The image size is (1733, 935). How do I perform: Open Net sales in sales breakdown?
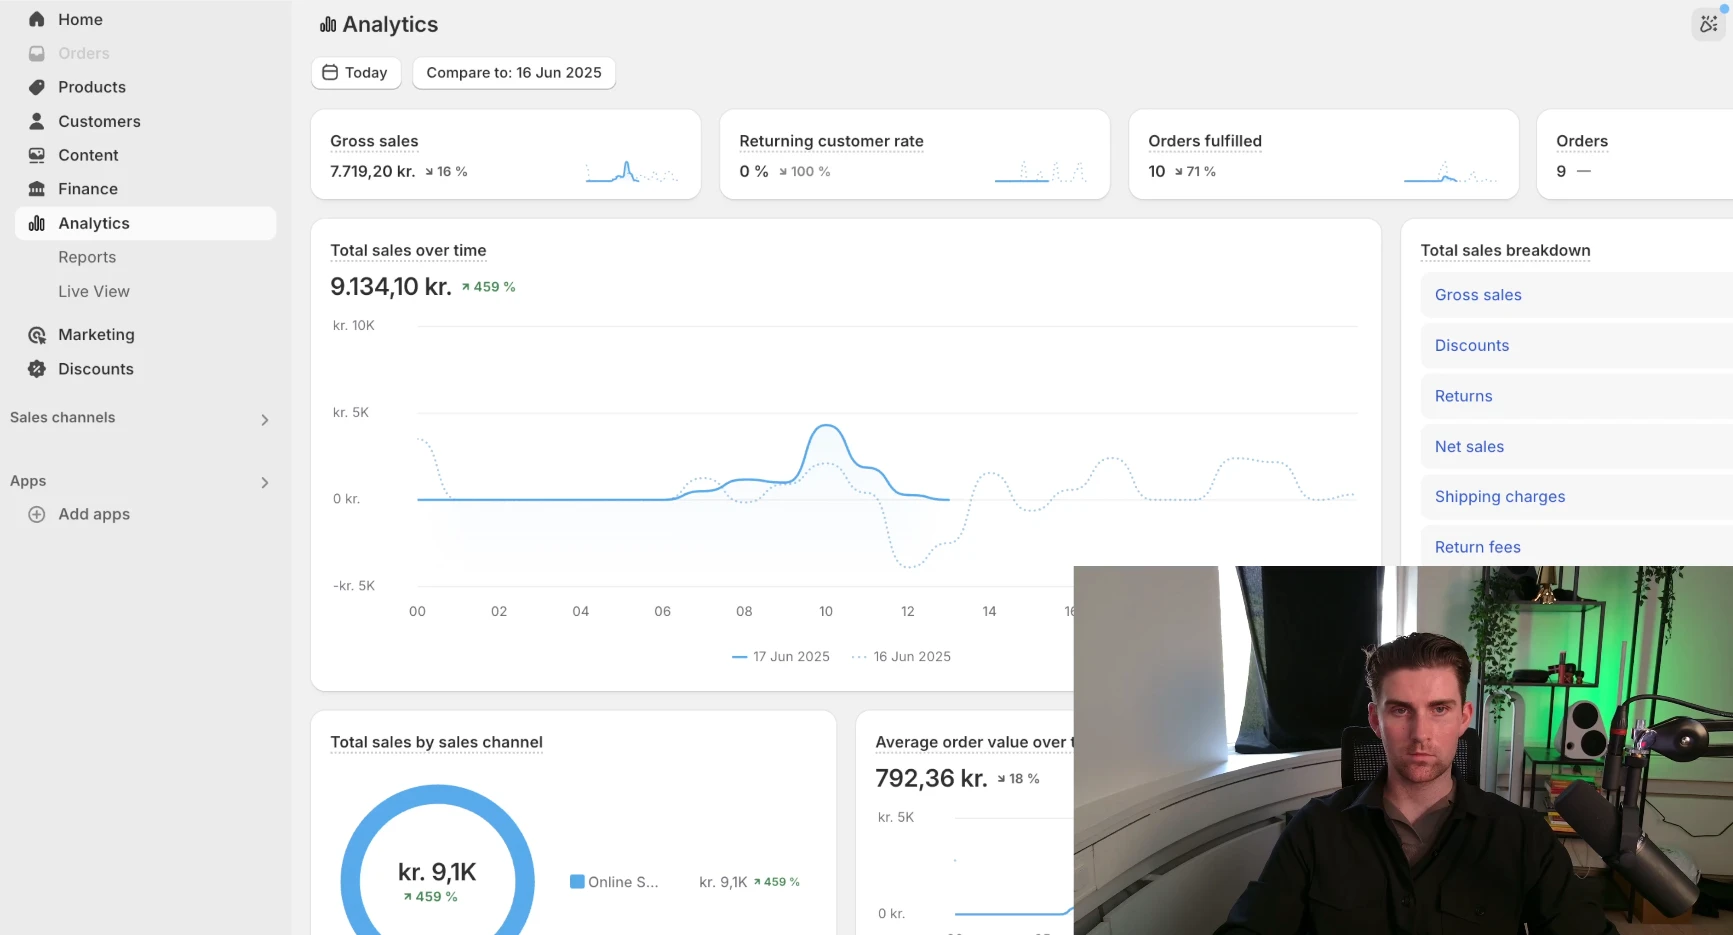click(x=1469, y=447)
